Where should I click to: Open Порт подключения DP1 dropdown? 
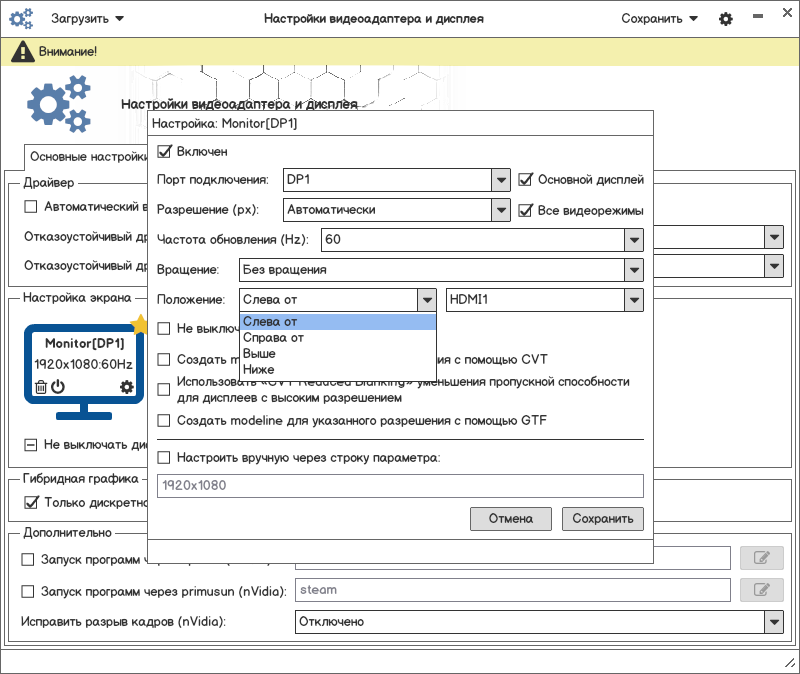(397, 180)
